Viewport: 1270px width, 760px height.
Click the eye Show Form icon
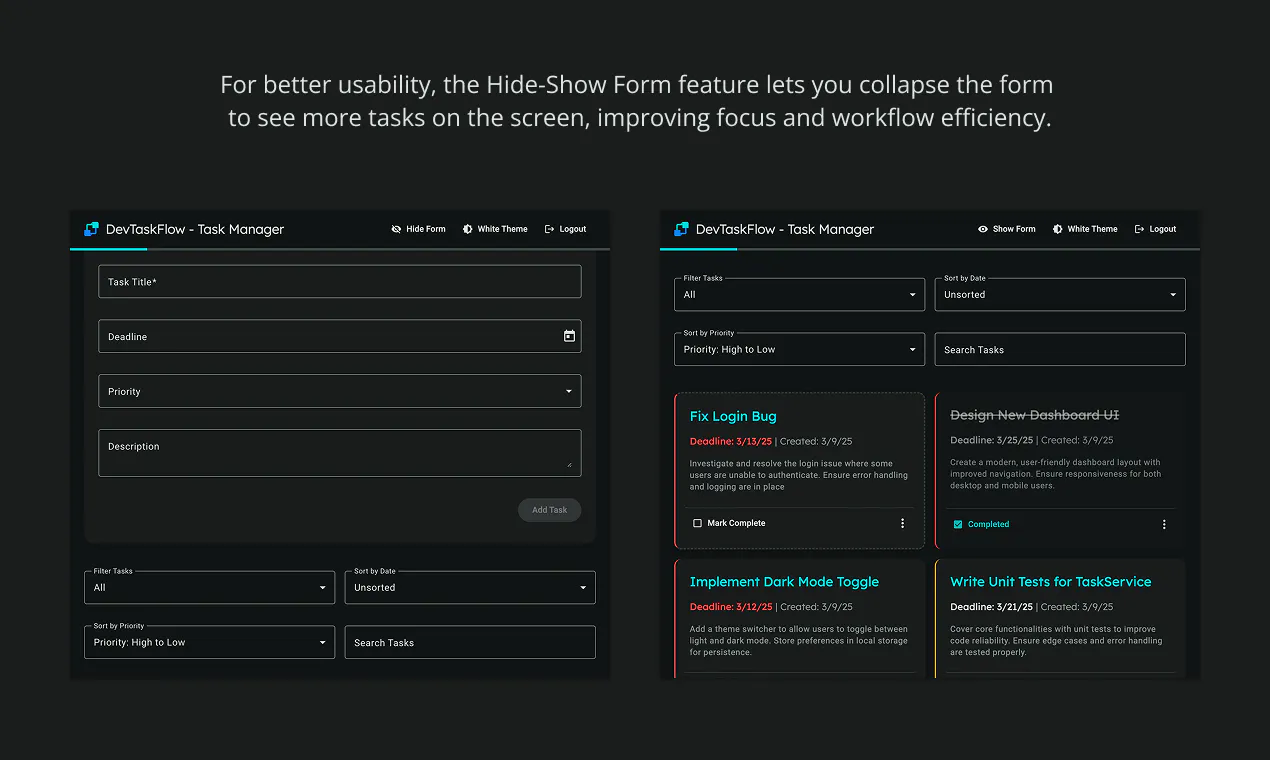[983, 229]
